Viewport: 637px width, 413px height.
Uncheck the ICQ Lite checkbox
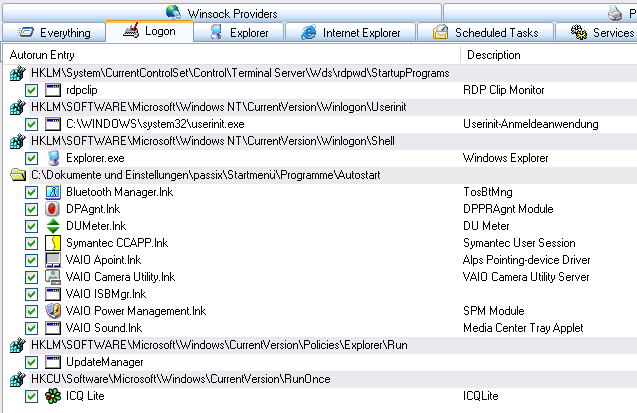(32, 396)
